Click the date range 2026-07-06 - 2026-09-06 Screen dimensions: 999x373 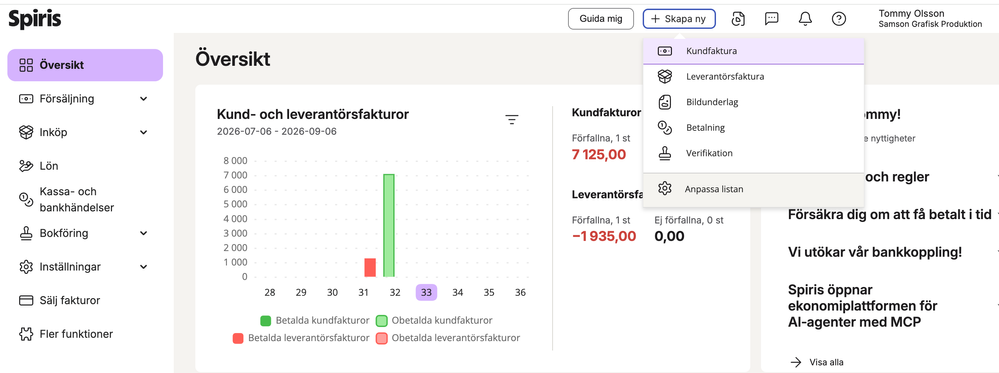277,131
